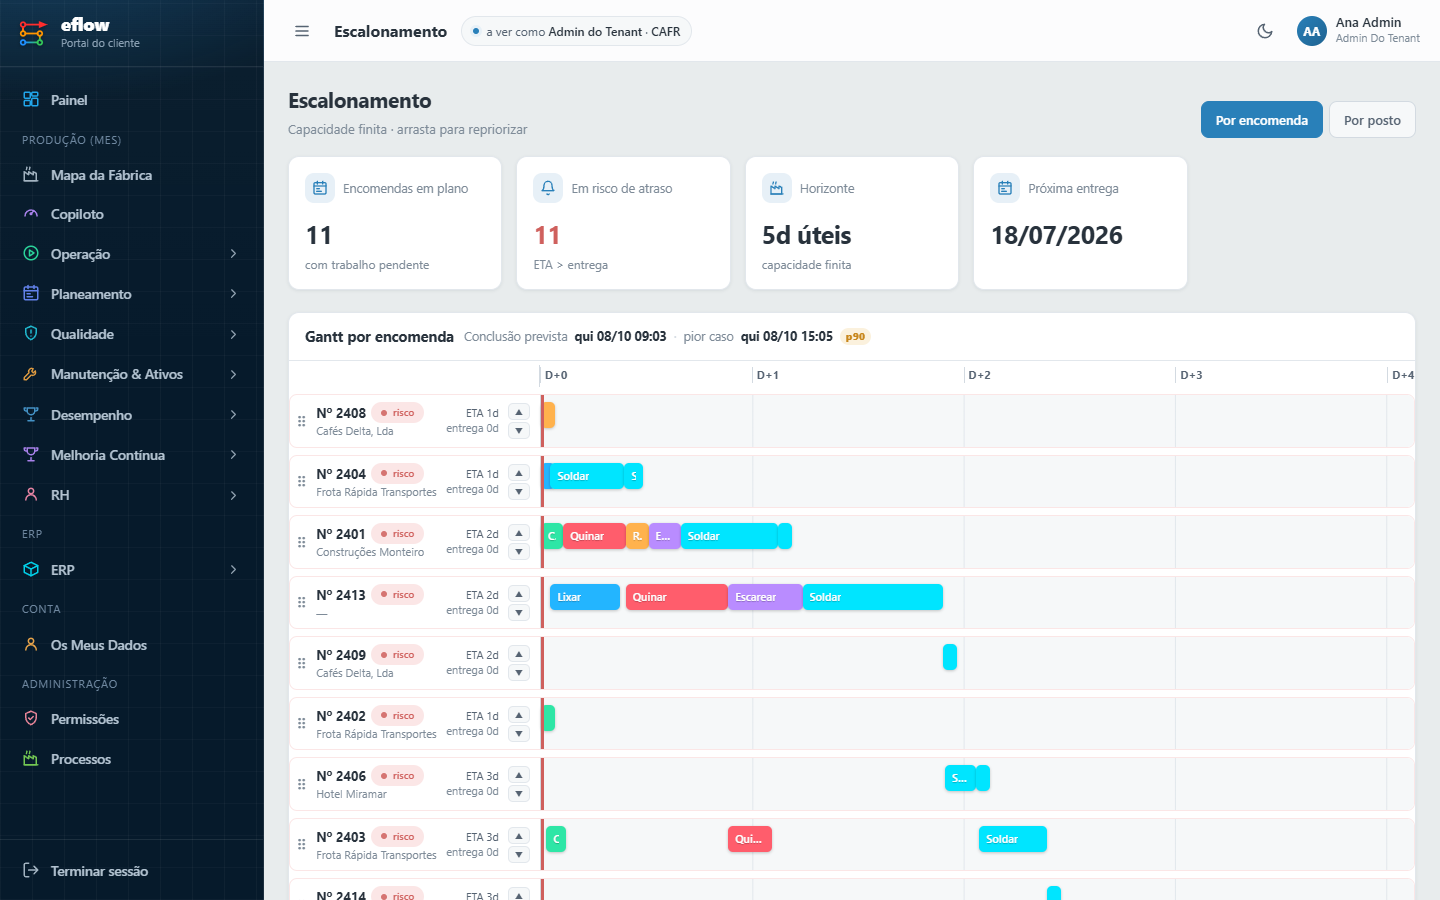Viewport: 1440px width, 900px height.
Task: Click the Copiloto gauge icon
Action: [31, 214]
